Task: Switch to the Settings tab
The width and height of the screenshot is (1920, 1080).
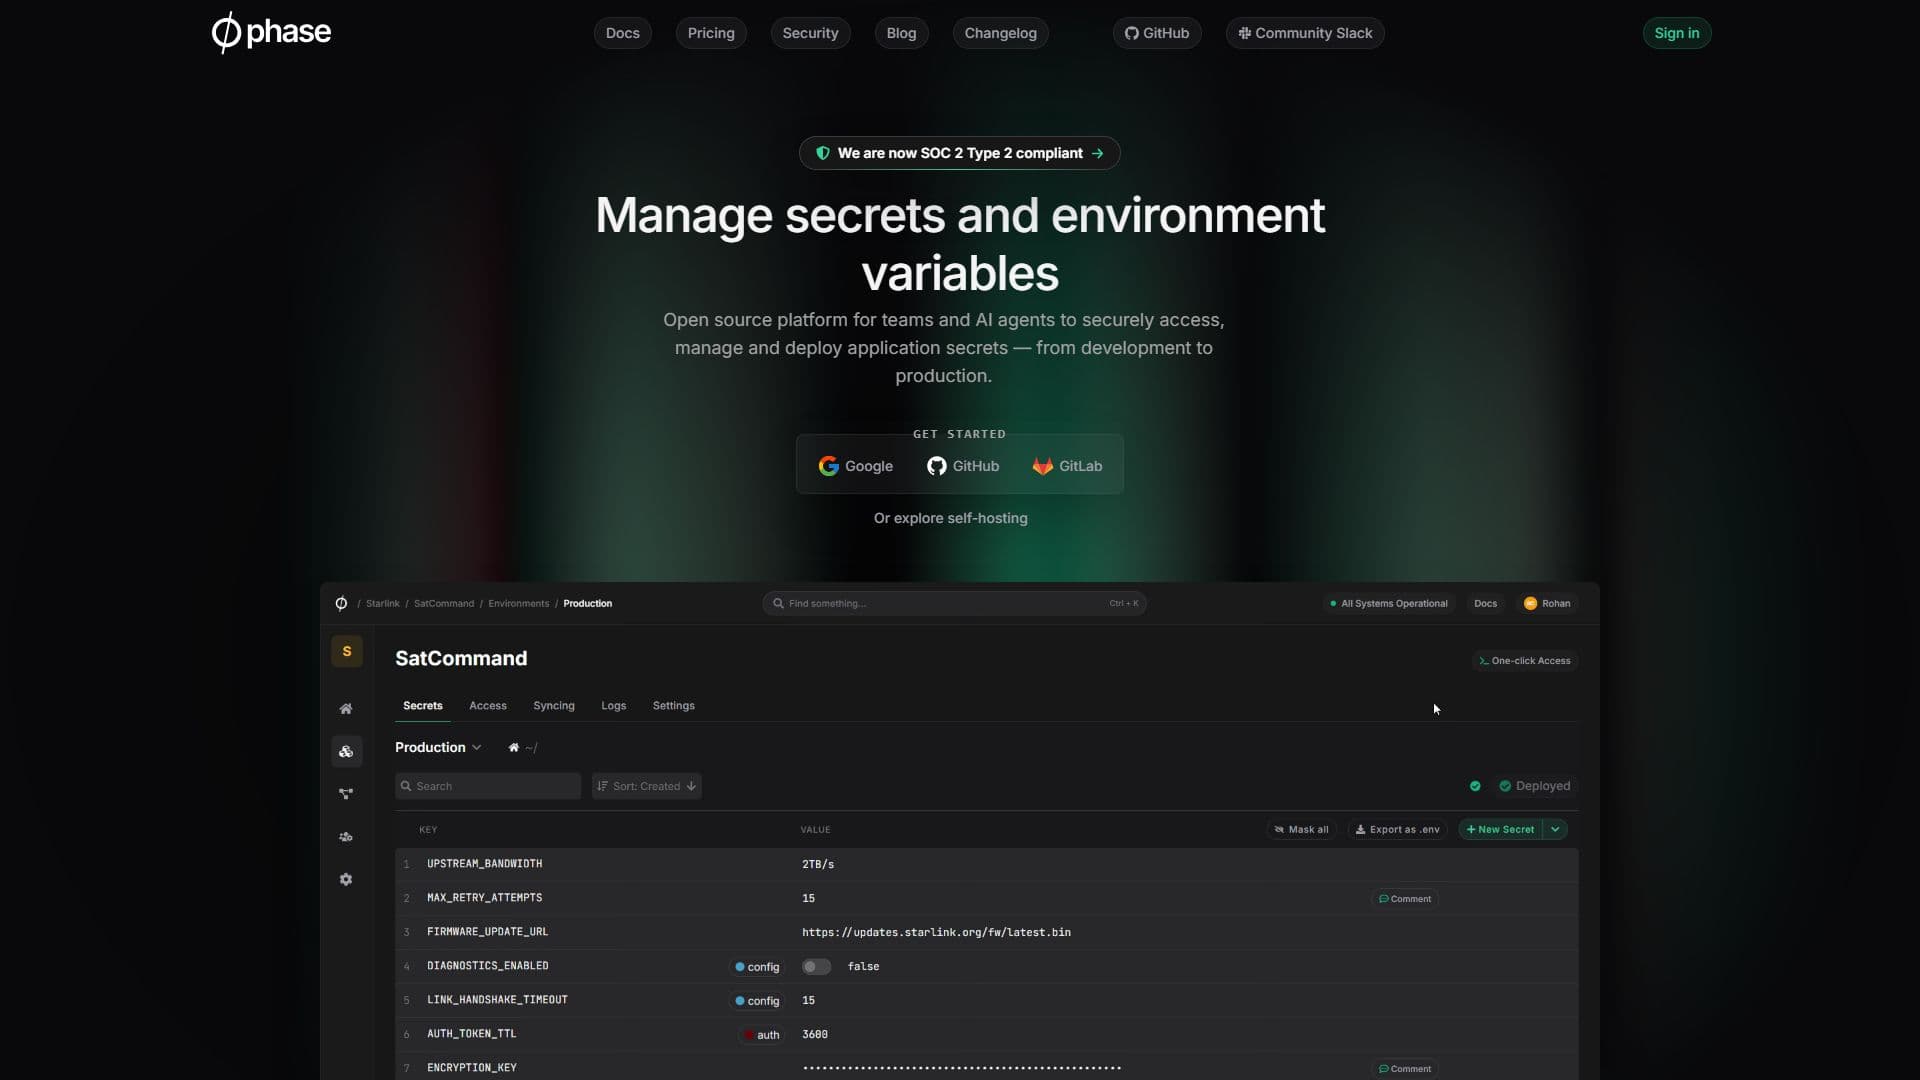Action: click(x=674, y=706)
